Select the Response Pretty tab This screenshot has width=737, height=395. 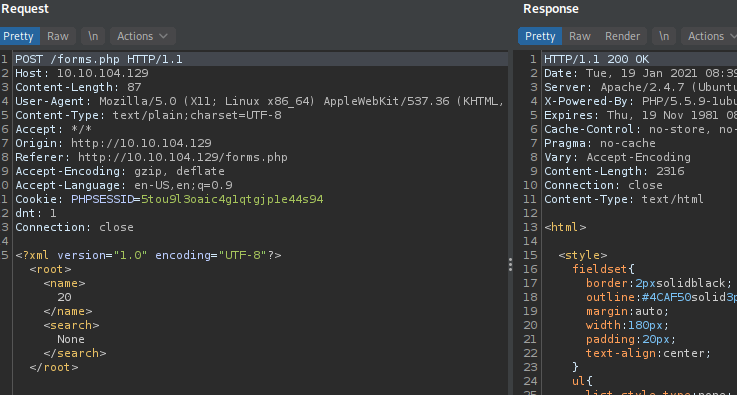(x=540, y=36)
